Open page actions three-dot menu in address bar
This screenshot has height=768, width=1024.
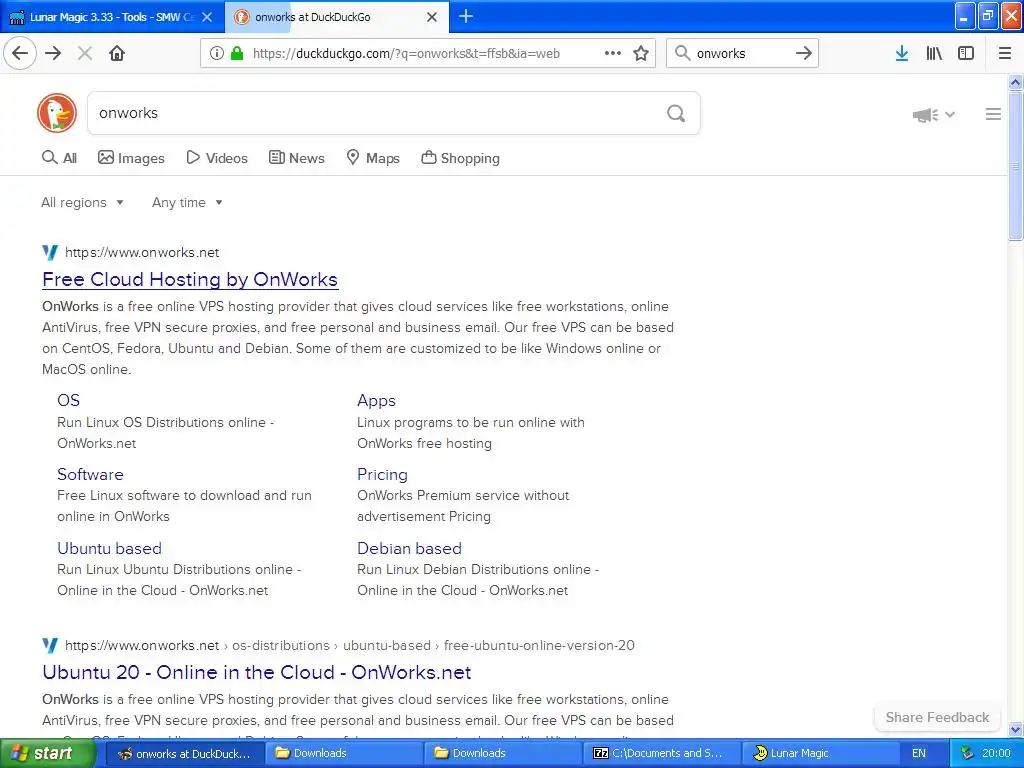click(613, 53)
